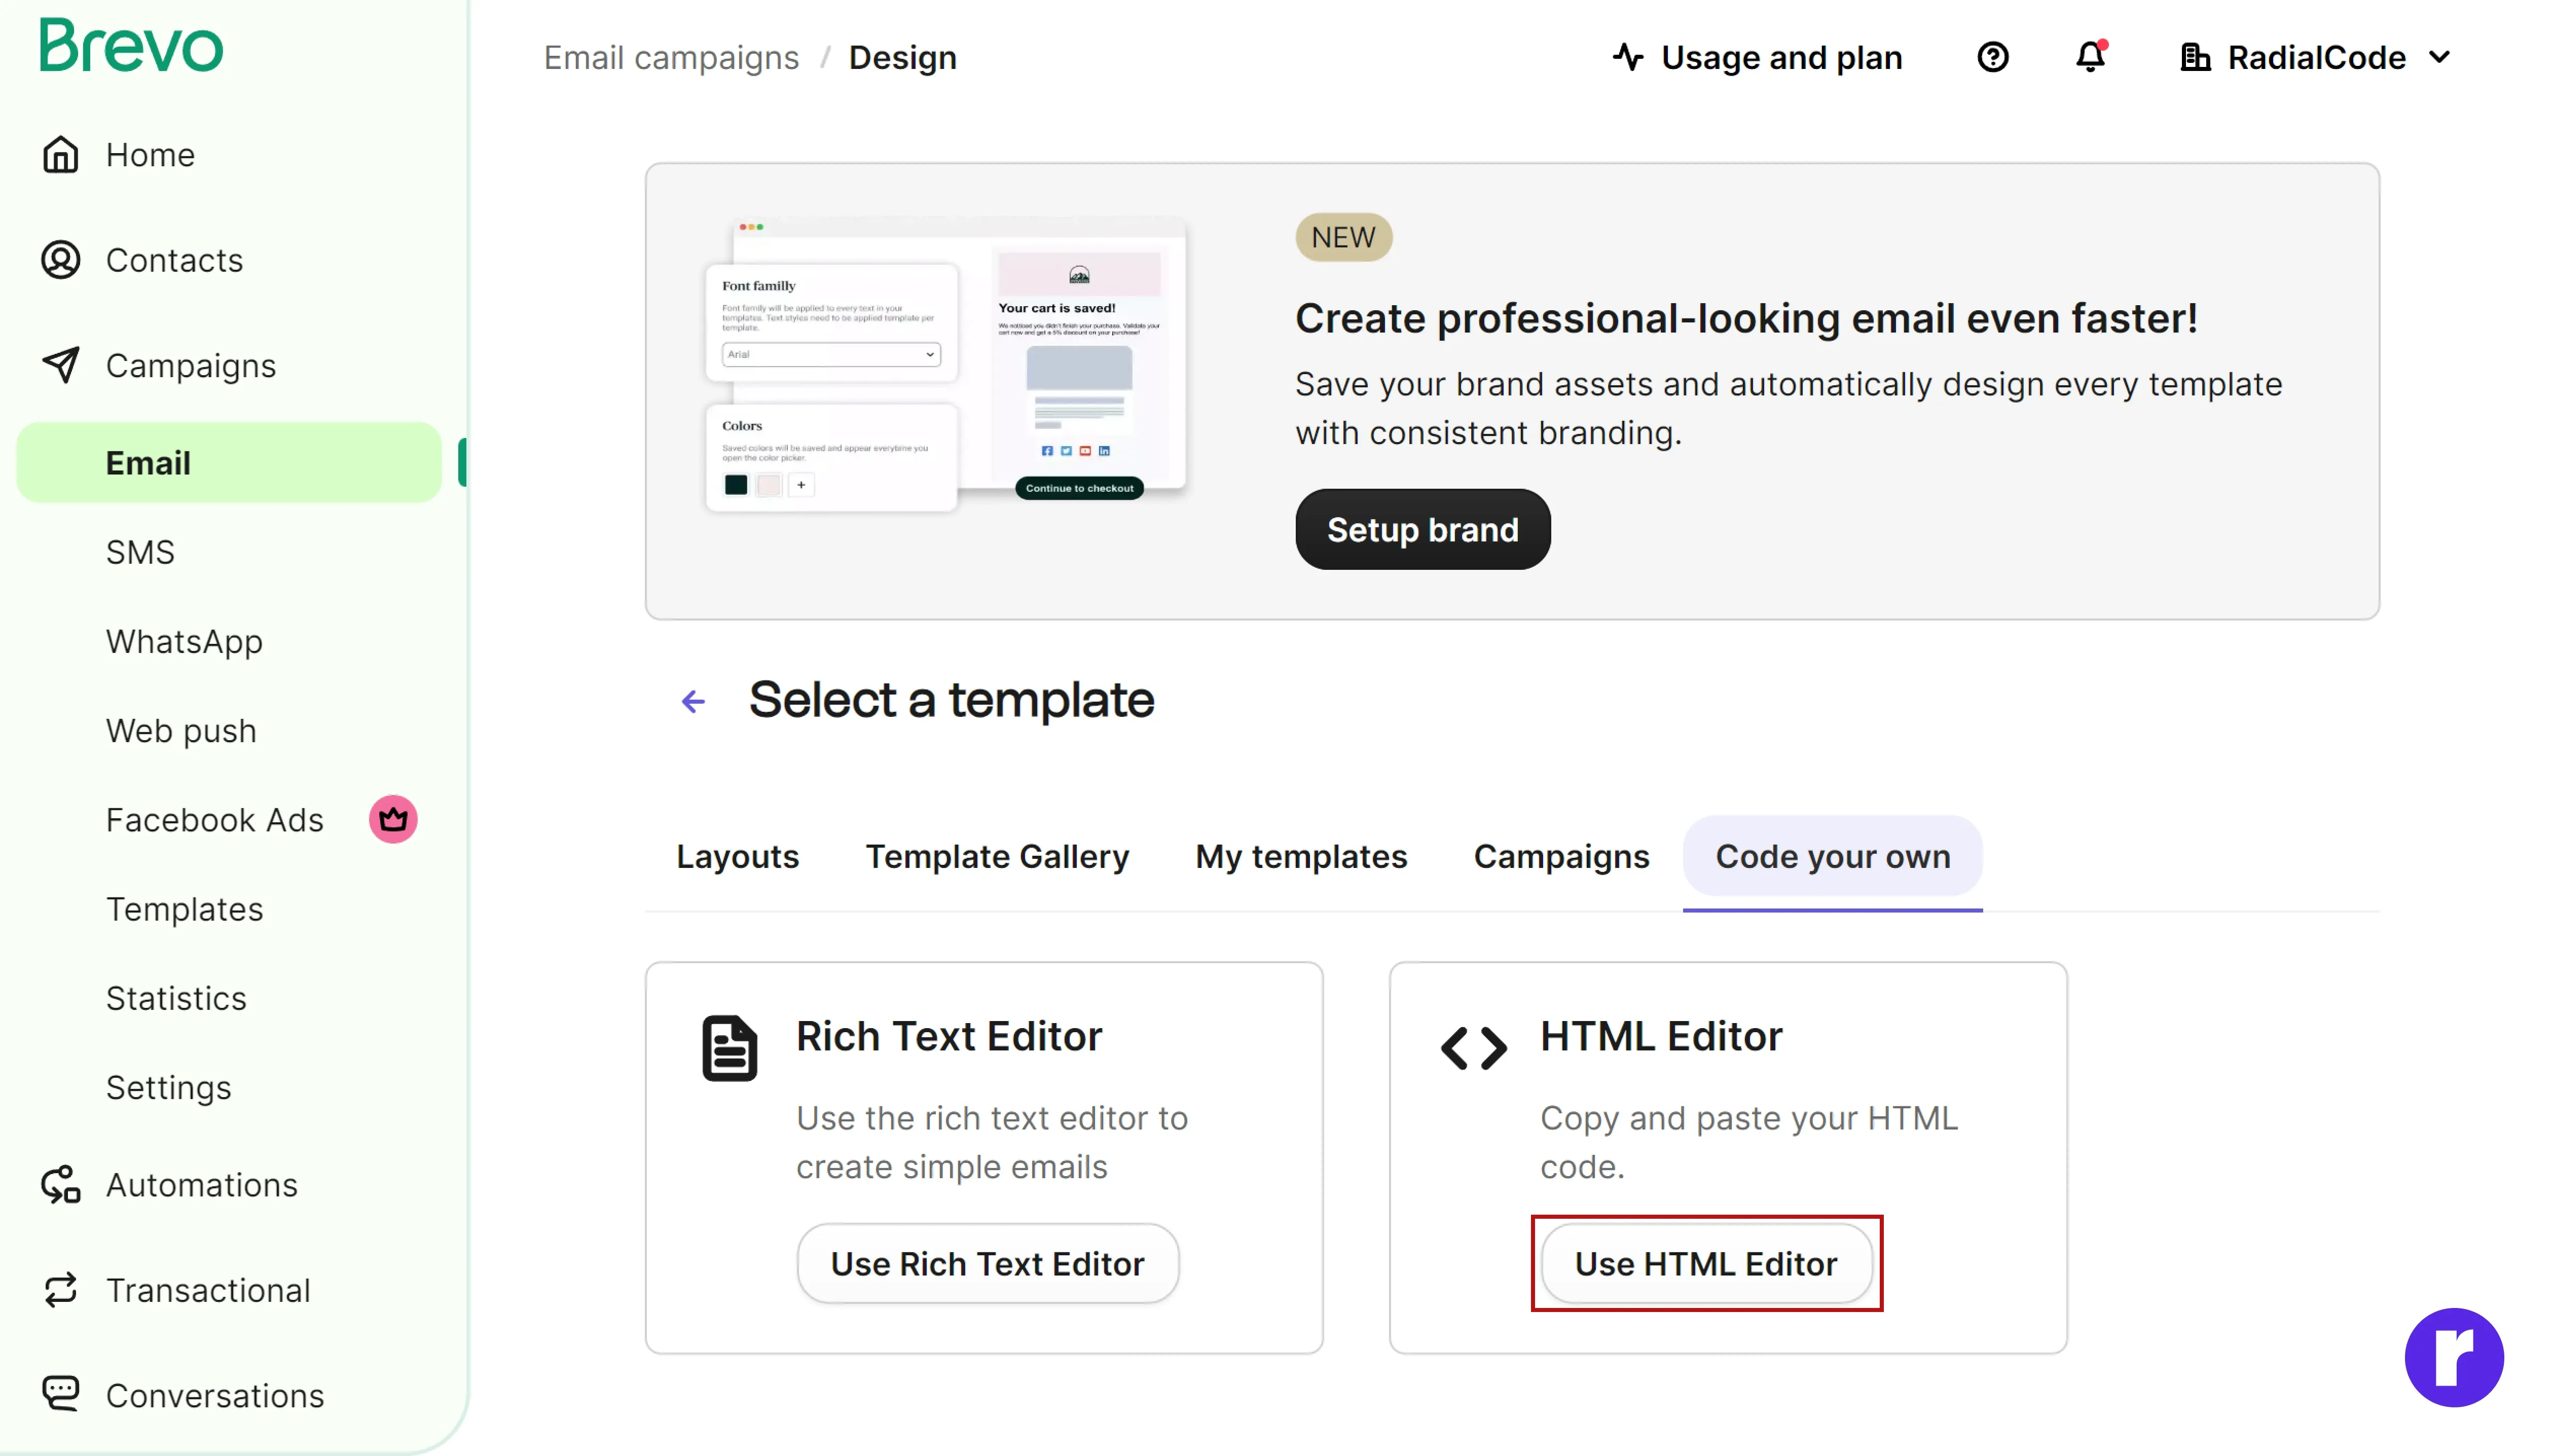Click the Use HTML Editor button

[1706, 1263]
